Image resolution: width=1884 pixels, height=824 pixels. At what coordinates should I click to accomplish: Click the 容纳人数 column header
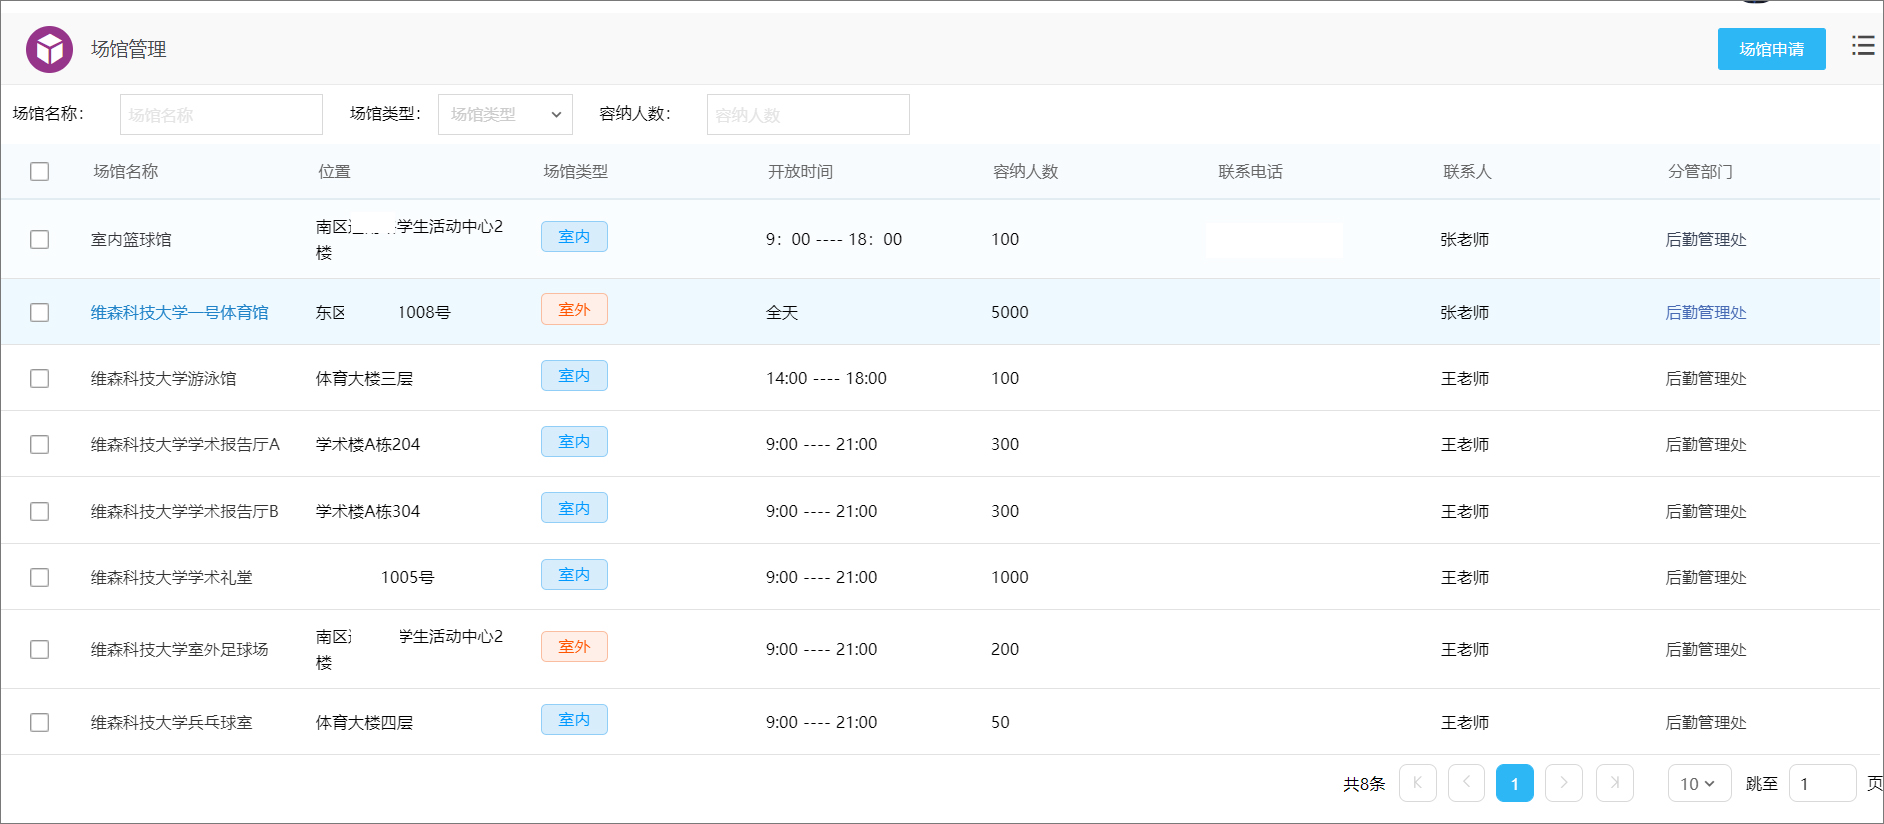(x=1025, y=171)
